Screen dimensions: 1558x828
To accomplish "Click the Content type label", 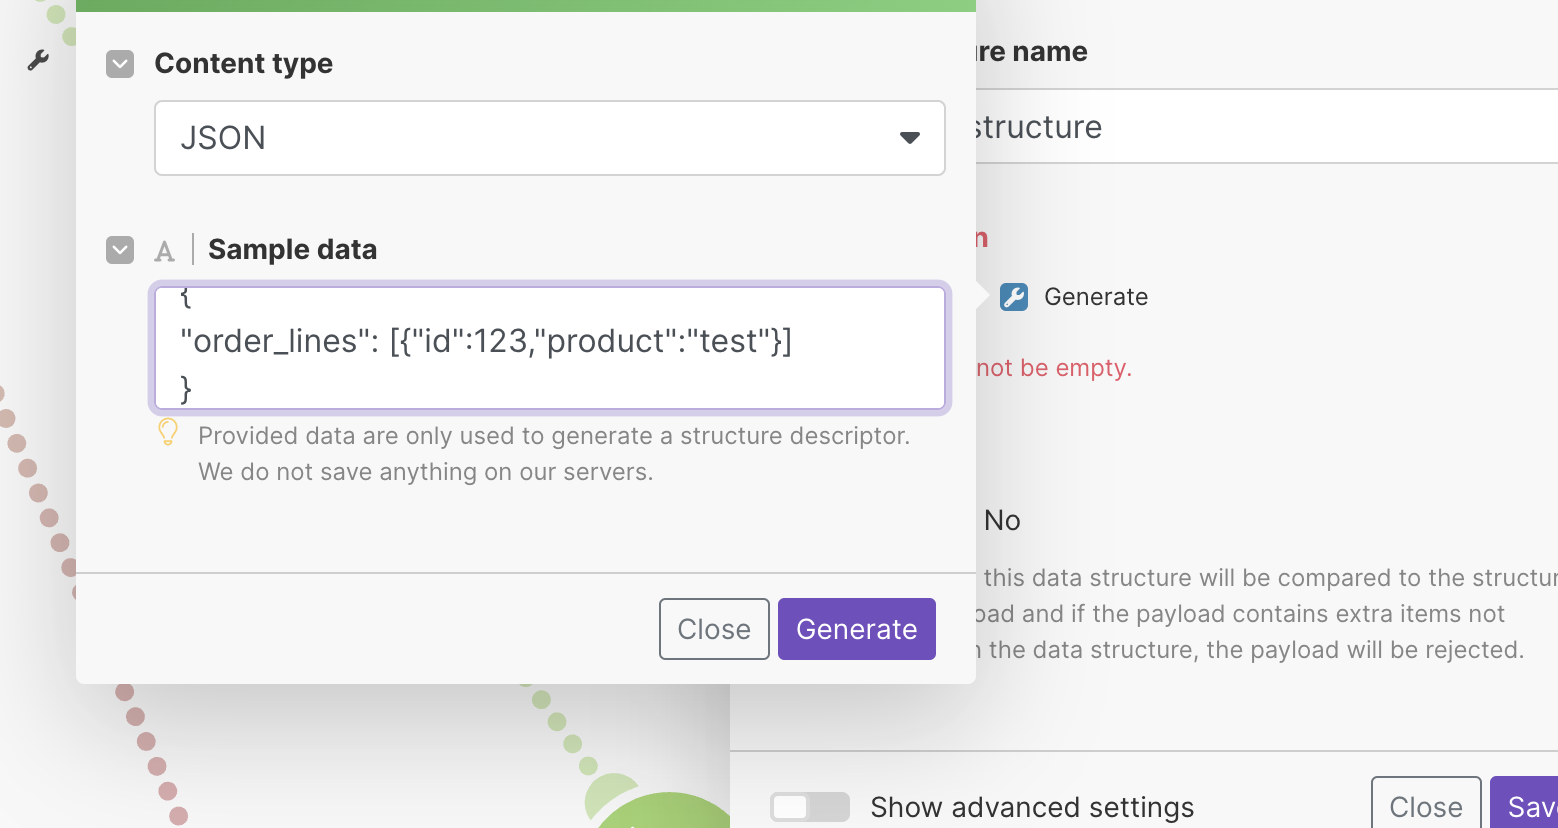I will tap(243, 64).
